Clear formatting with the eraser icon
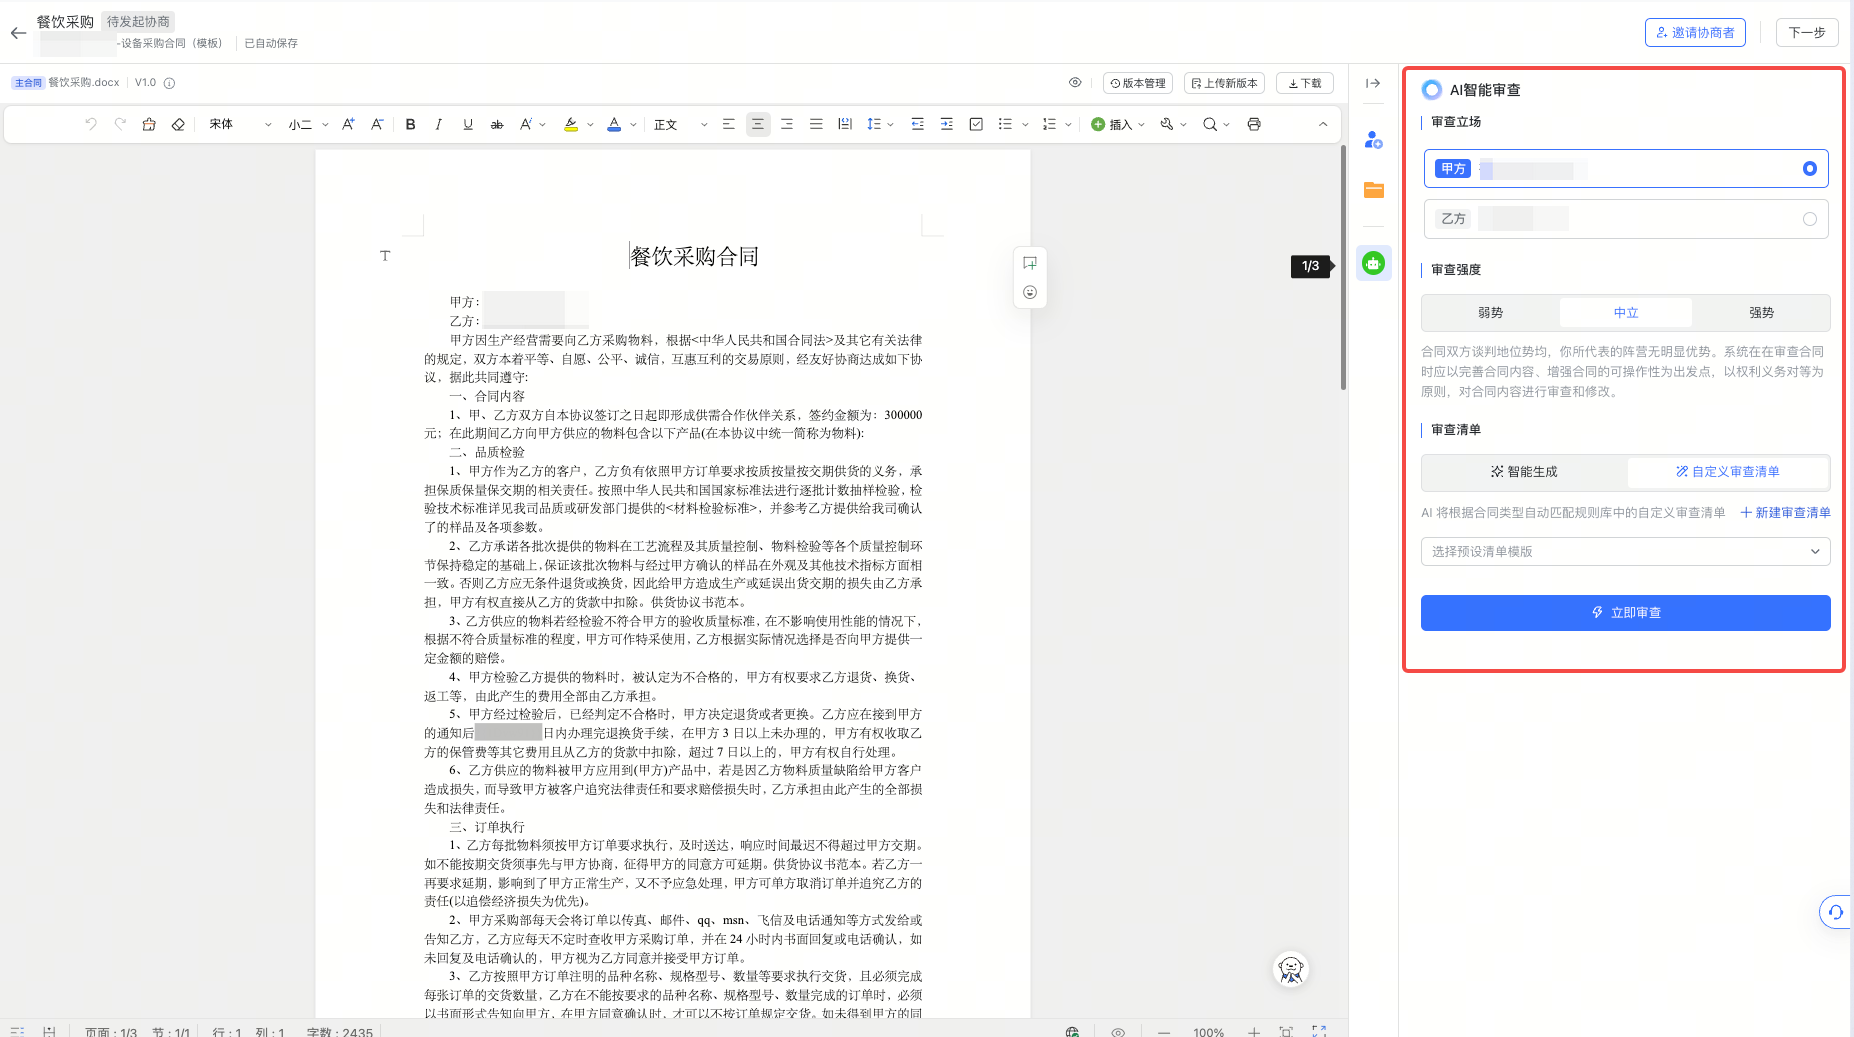Viewport: 1854px width, 1037px height. point(178,124)
